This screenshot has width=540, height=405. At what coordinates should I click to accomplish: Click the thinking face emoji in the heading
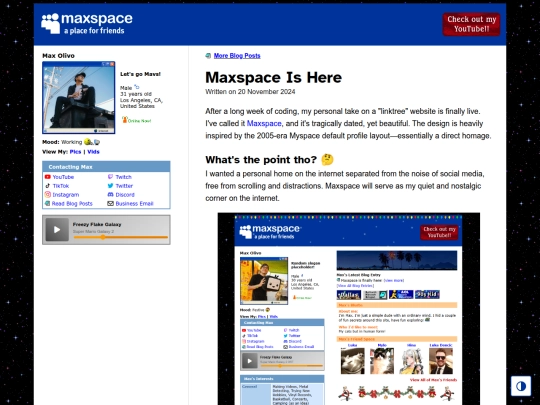(327, 159)
